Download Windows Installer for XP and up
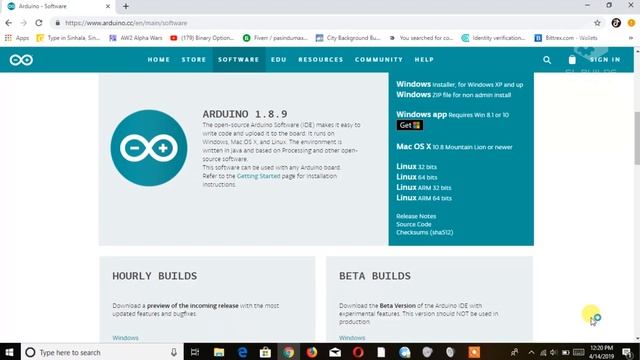Image resolution: width=640 pixels, height=360 pixels. click(460, 84)
